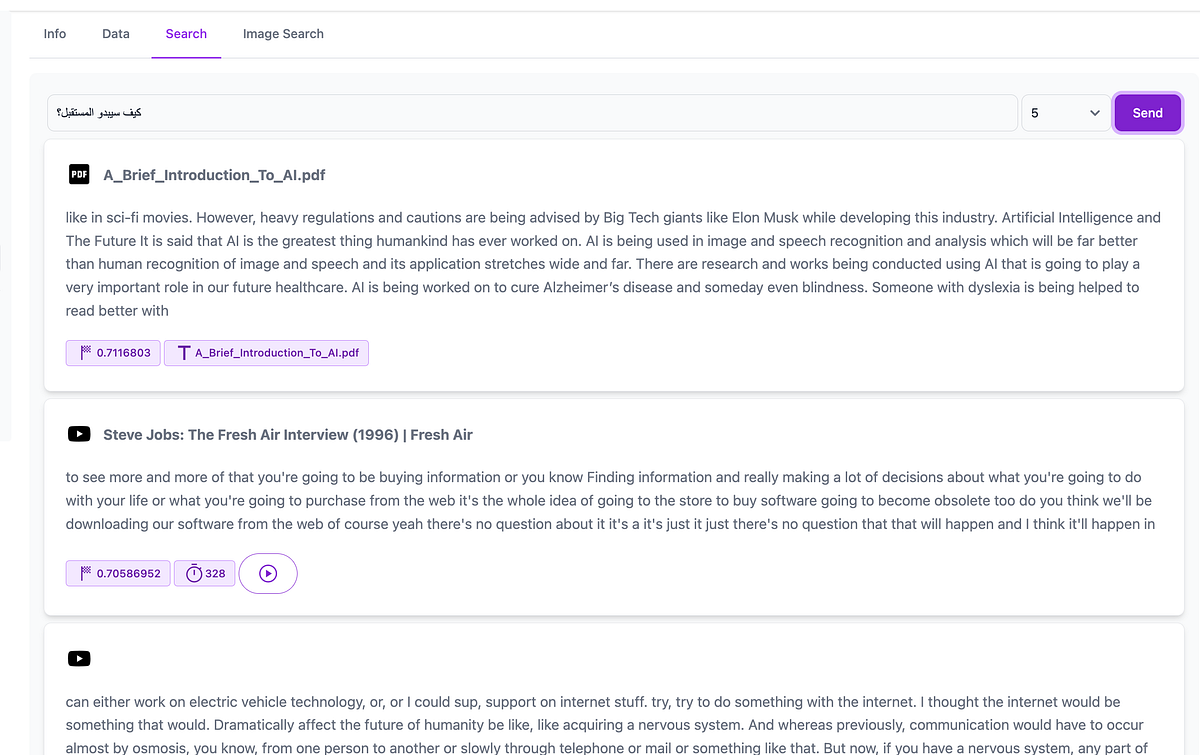Viewport: 1200px width, 755px height.
Task: Click the Steve Jobs Fresh Air result title
Action: [289, 434]
